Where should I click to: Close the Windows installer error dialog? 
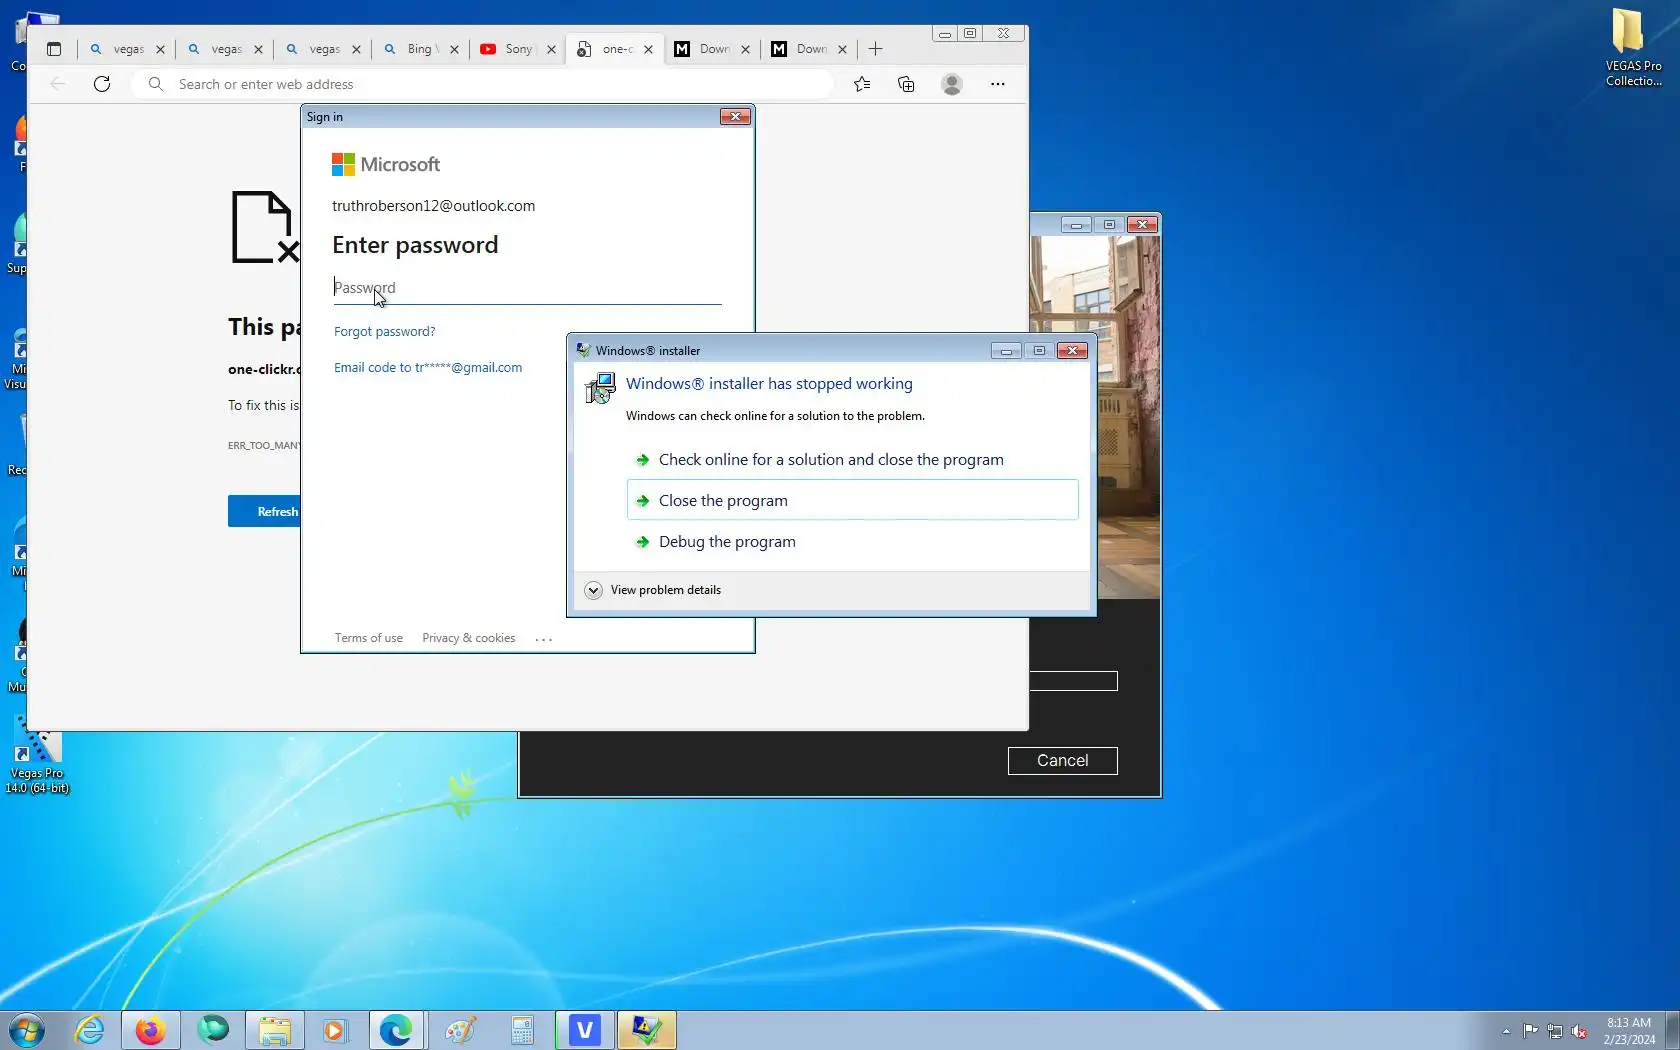pos(1072,350)
